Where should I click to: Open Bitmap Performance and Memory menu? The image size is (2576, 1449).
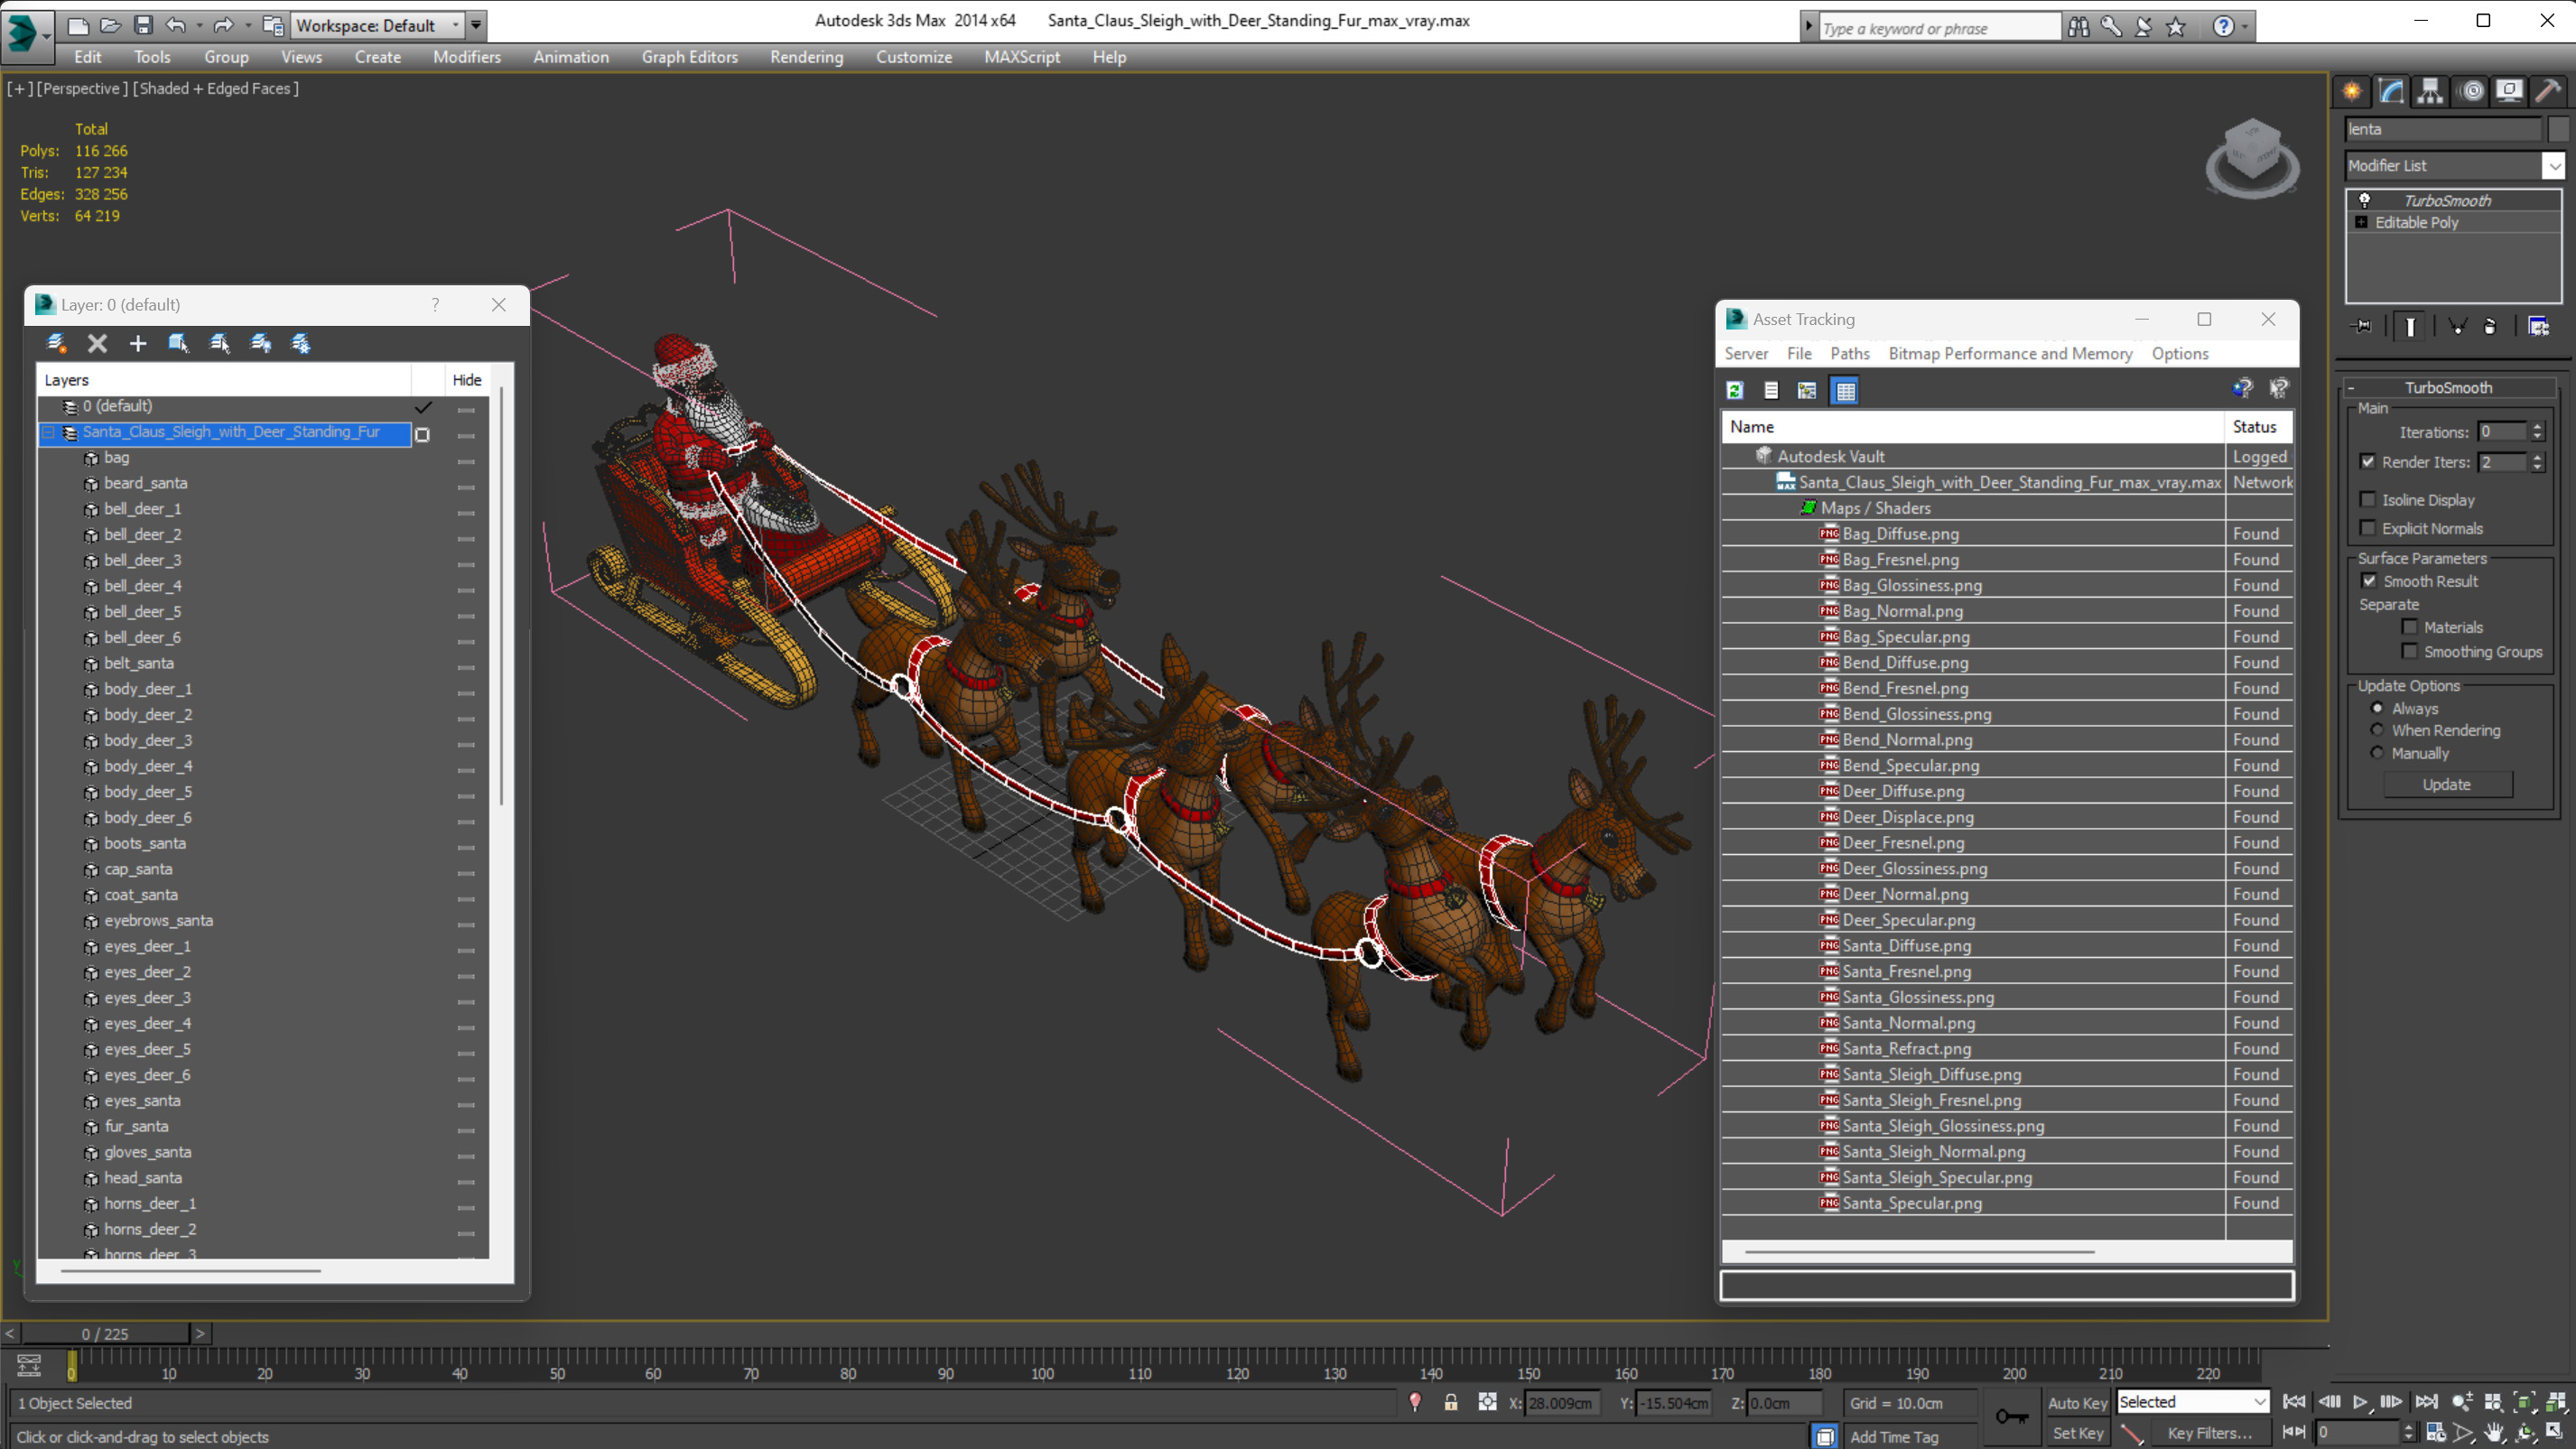coord(2010,353)
